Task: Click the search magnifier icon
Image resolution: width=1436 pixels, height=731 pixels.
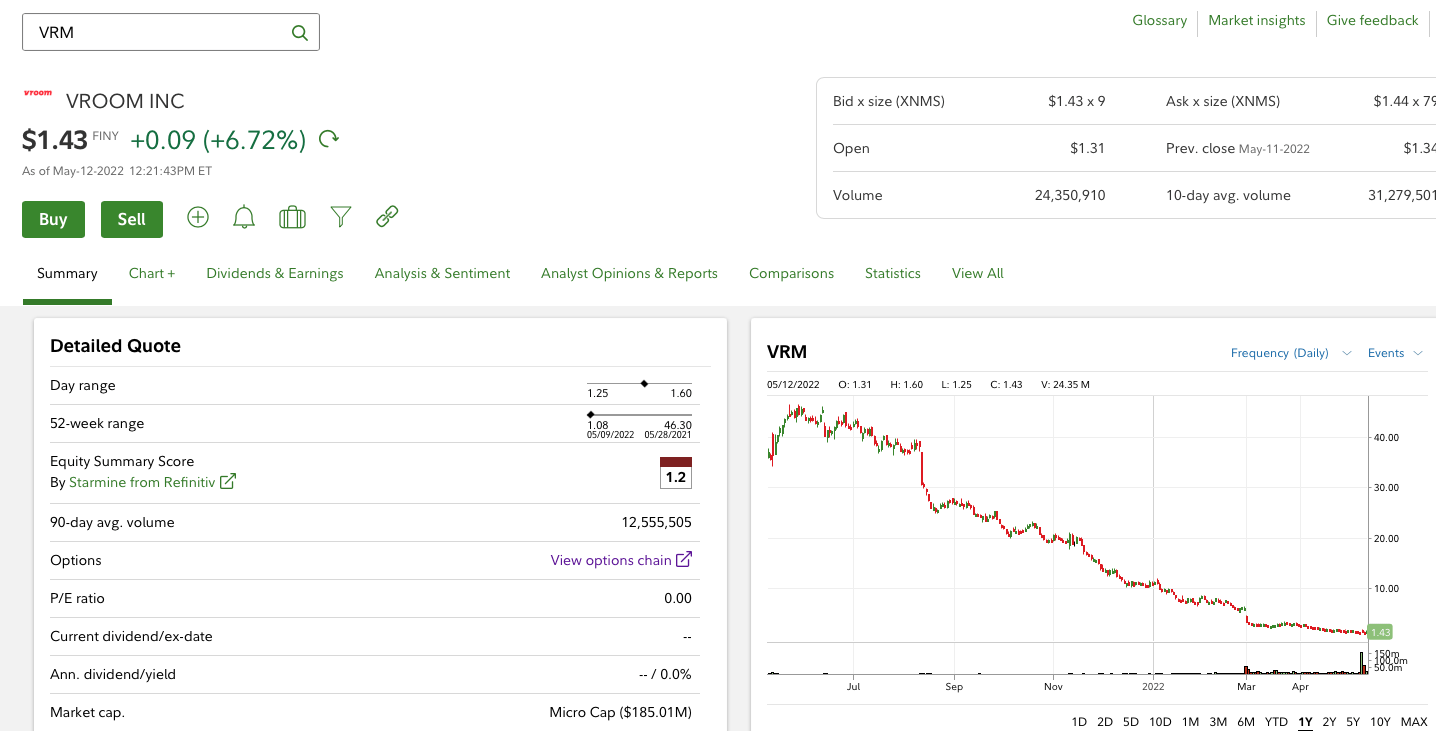Action: pos(299,32)
